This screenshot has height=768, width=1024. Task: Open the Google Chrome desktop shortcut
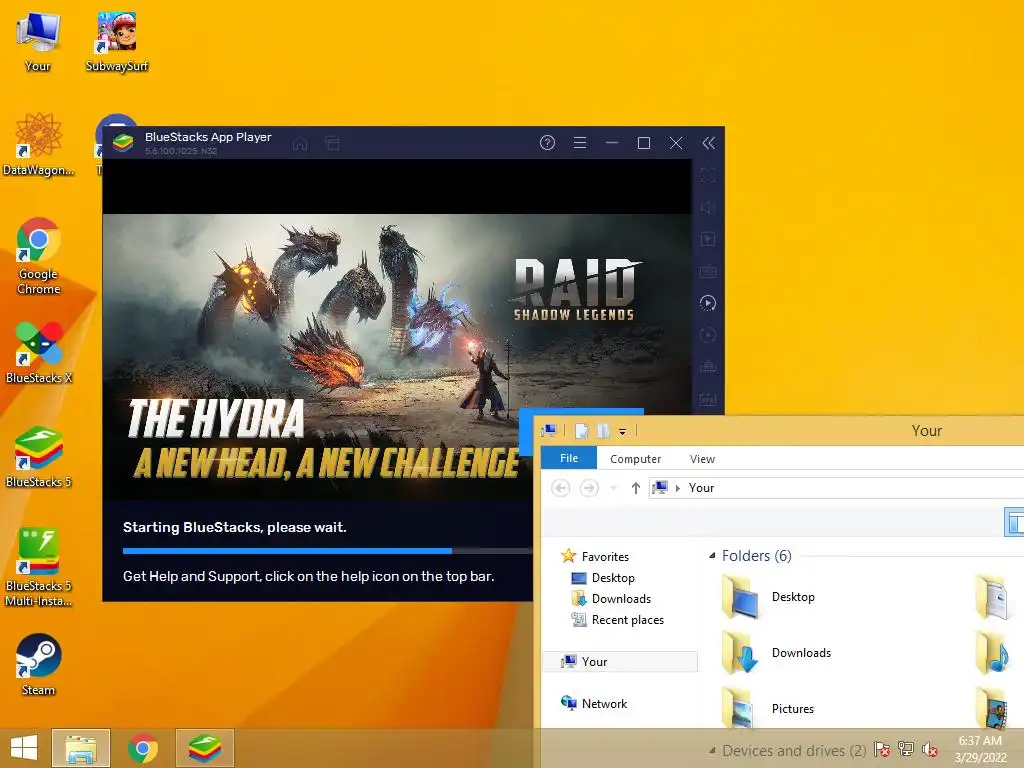(39, 255)
